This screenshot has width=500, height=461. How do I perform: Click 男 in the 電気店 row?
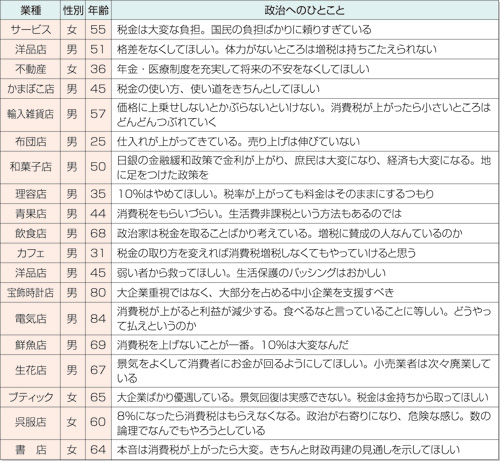(72, 319)
